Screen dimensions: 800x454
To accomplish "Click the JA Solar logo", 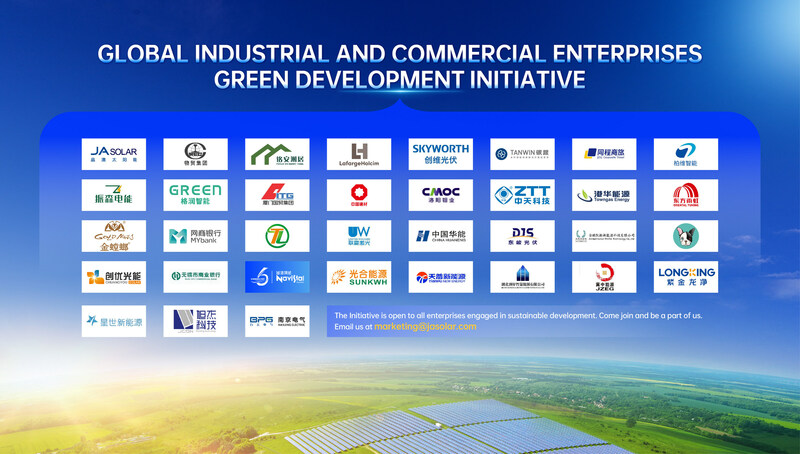I will (113, 154).
